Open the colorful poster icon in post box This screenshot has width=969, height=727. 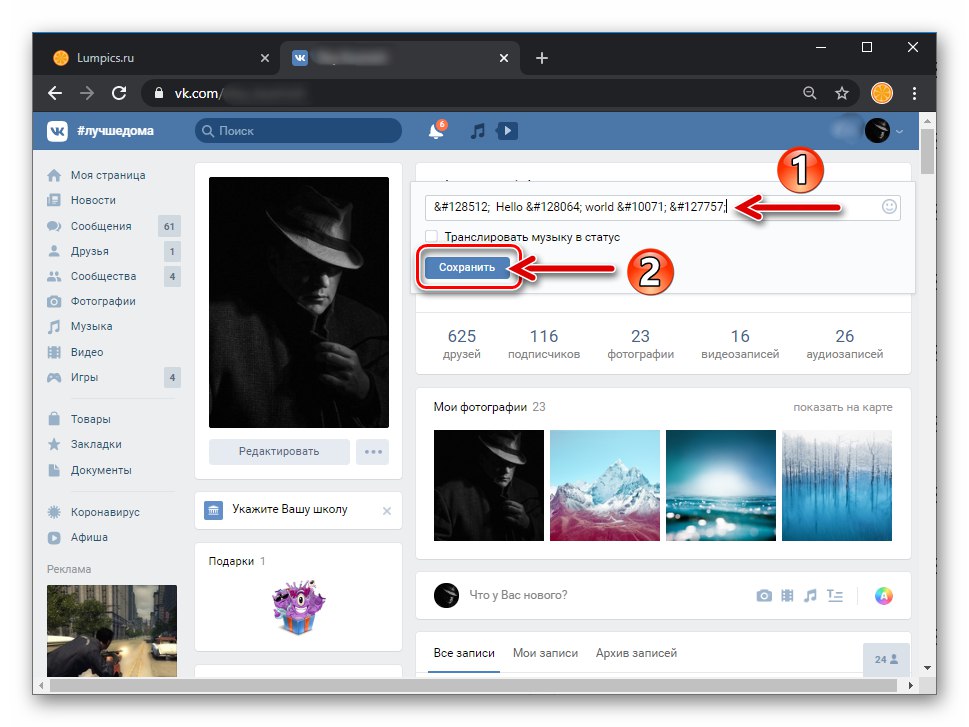click(884, 596)
